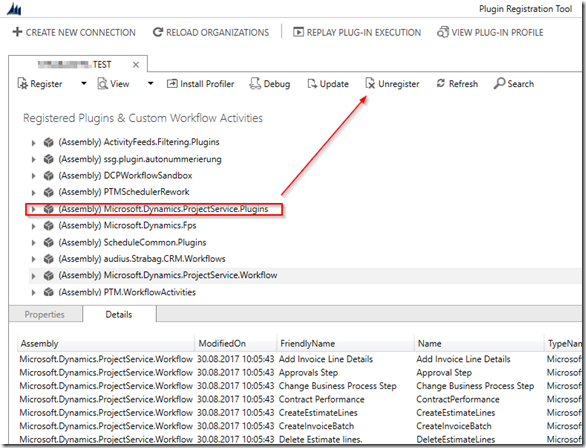The width and height of the screenshot is (586, 448).
Task: Click RELOAD ORGANIZATIONS label
Action: 218,33
